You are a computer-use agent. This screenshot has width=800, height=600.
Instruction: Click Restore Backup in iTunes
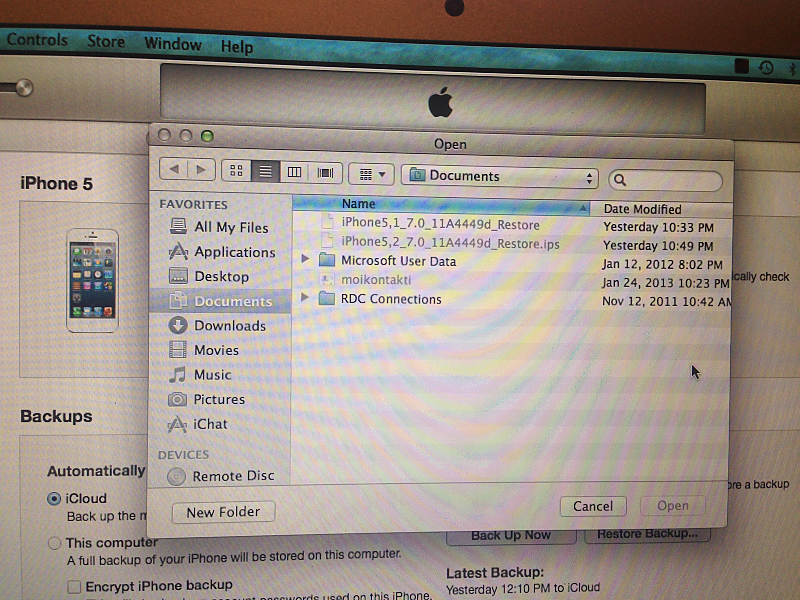point(647,534)
